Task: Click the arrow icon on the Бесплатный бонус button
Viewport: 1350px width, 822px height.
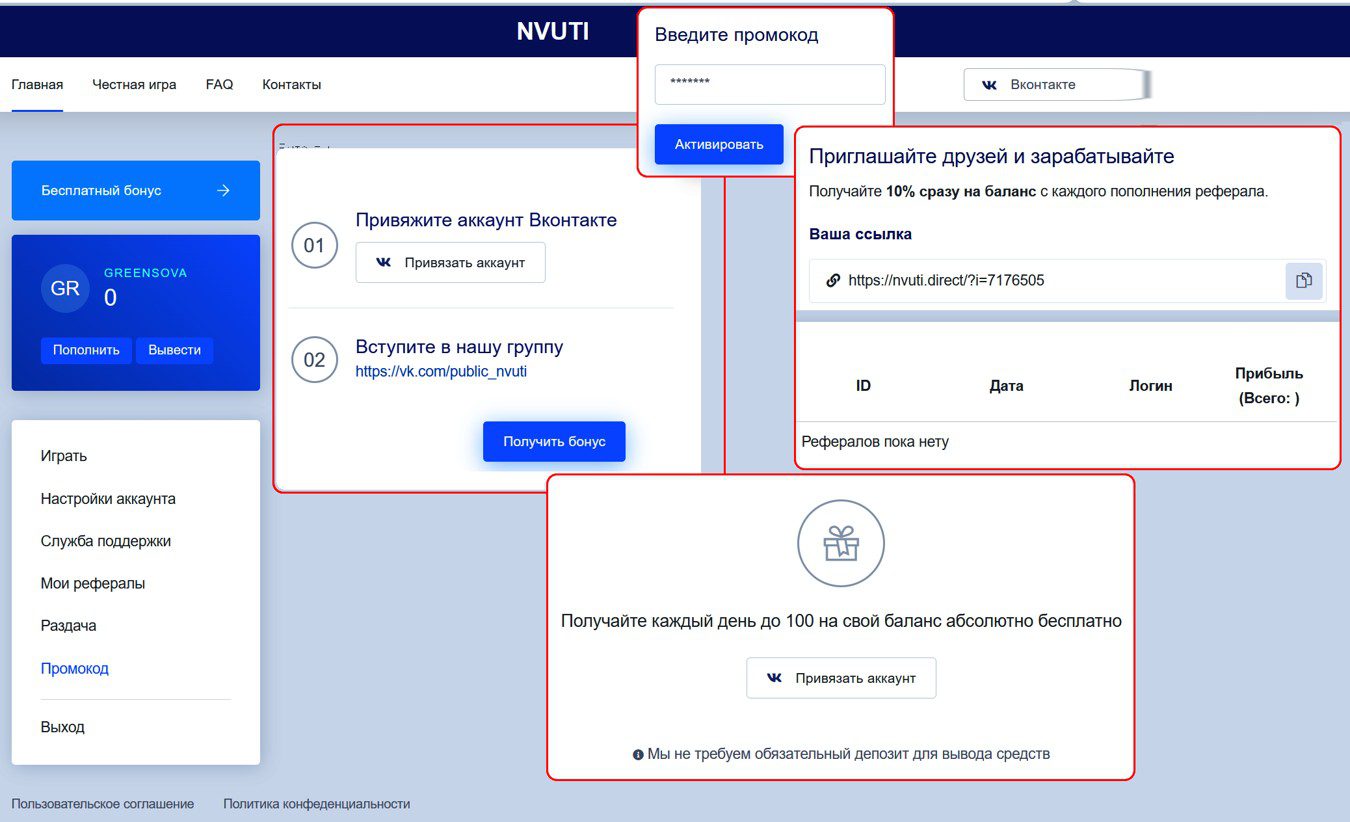Action: pyautogui.click(x=224, y=190)
